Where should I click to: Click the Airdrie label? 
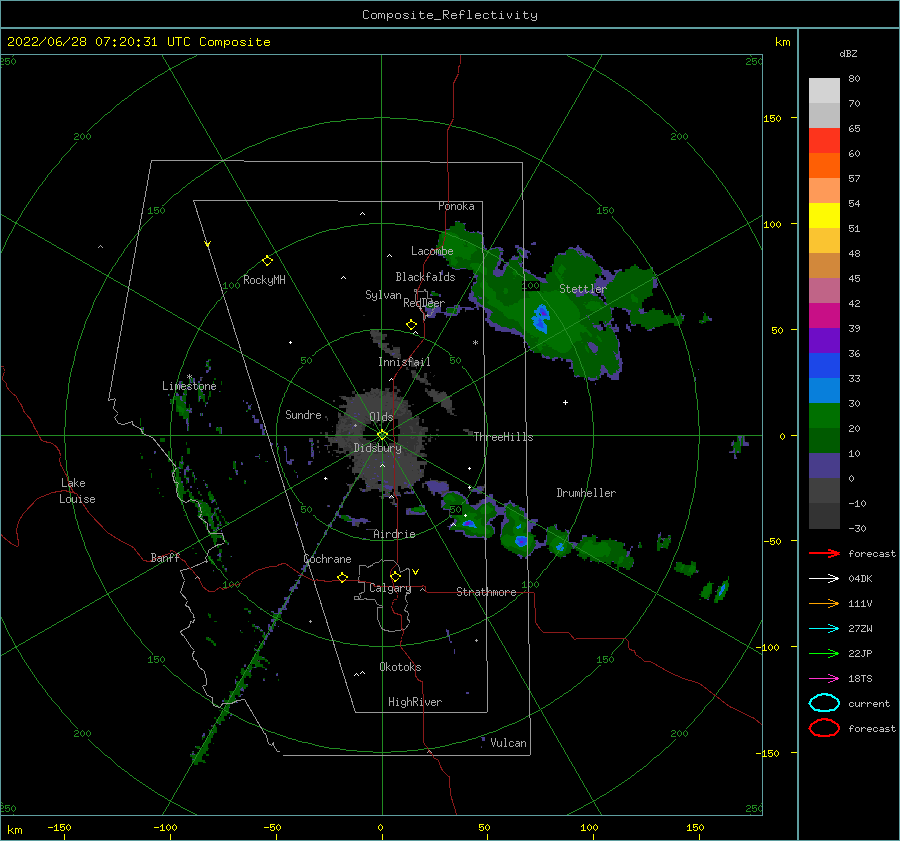pos(394,534)
